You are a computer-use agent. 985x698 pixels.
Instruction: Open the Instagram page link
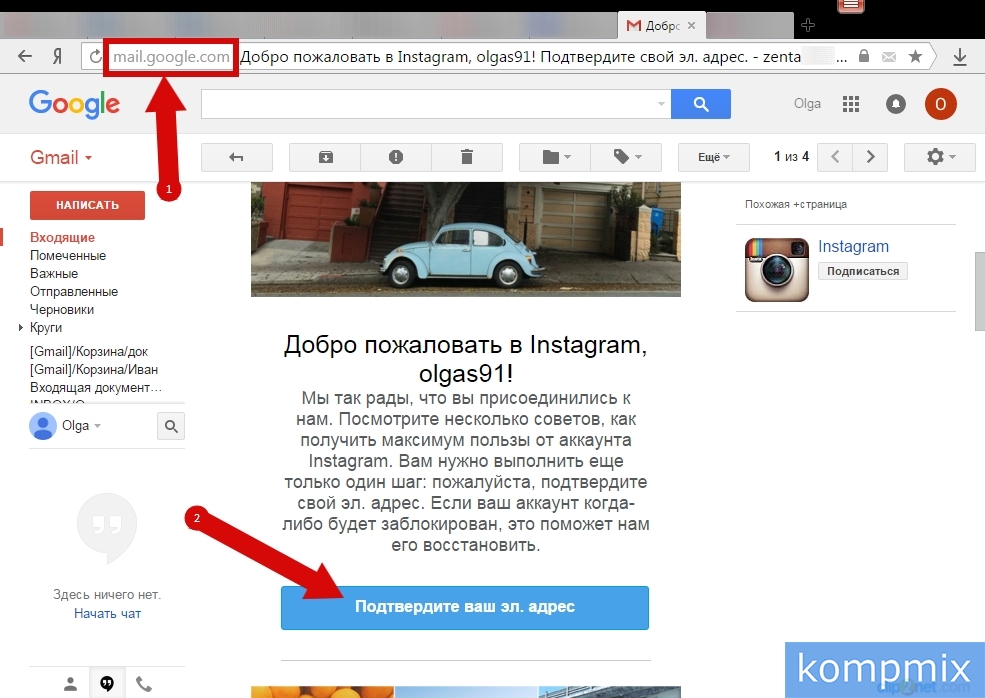point(853,246)
